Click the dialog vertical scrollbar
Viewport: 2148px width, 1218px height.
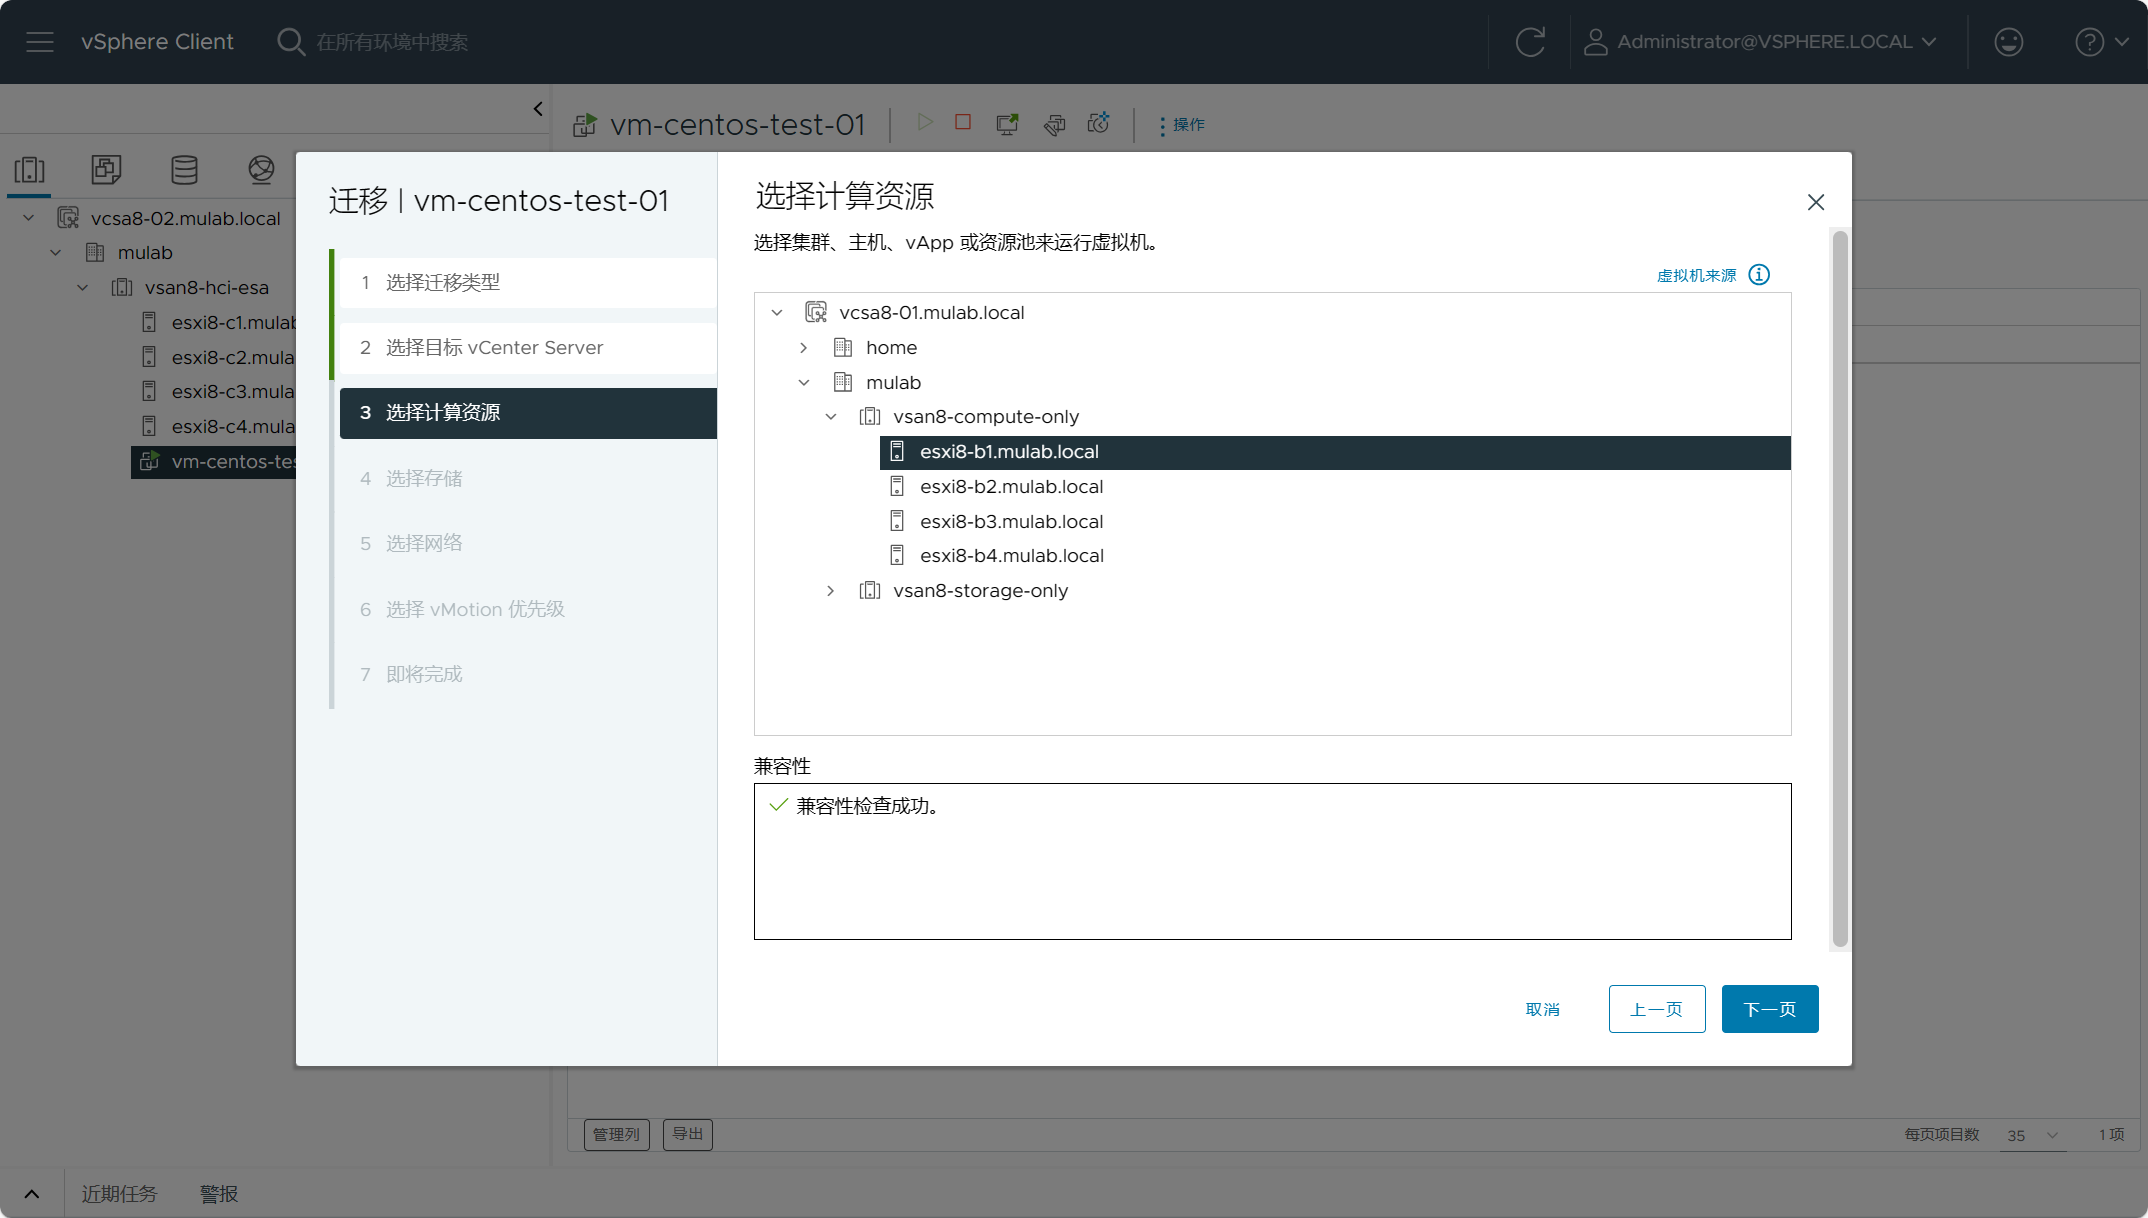tap(1840, 589)
